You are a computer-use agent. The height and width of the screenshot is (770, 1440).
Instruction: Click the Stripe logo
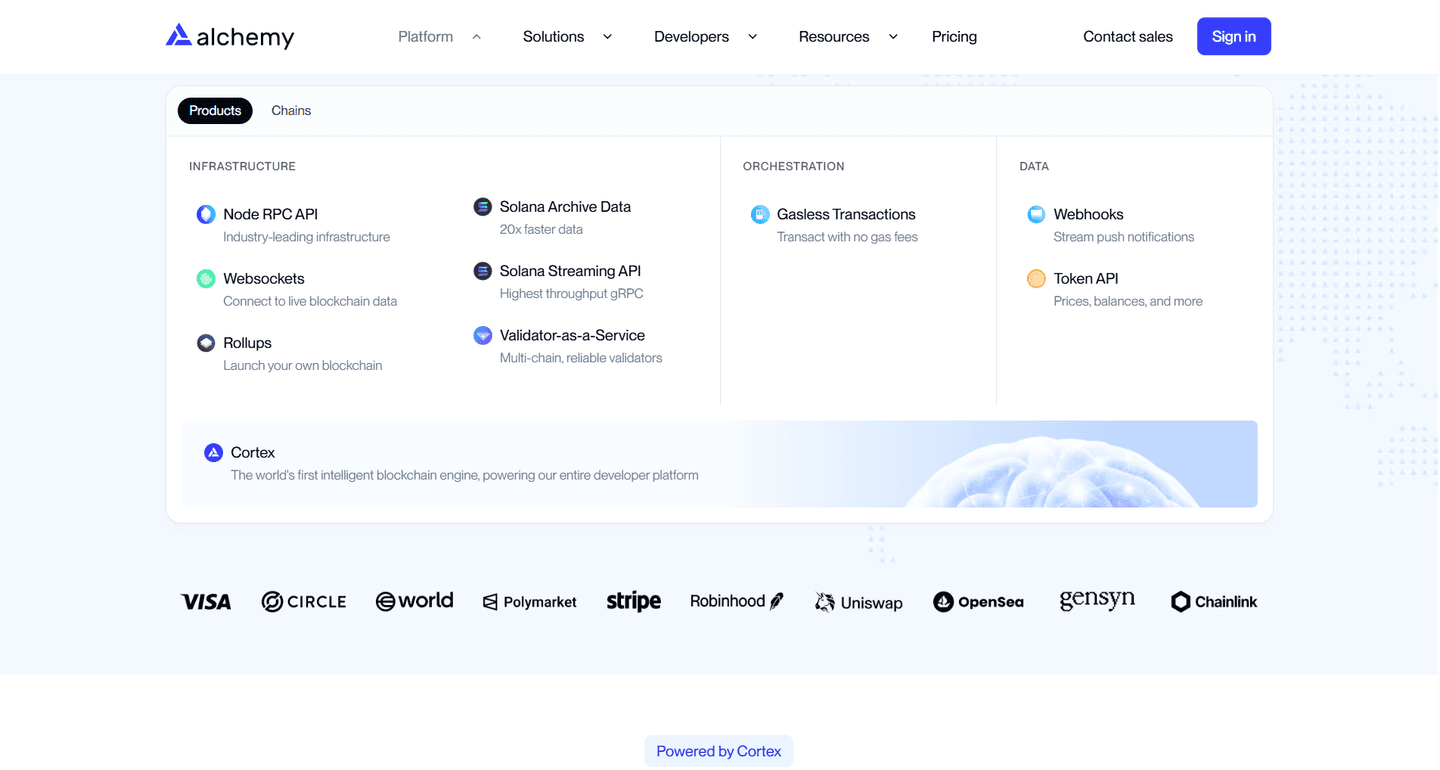(634, 601)
